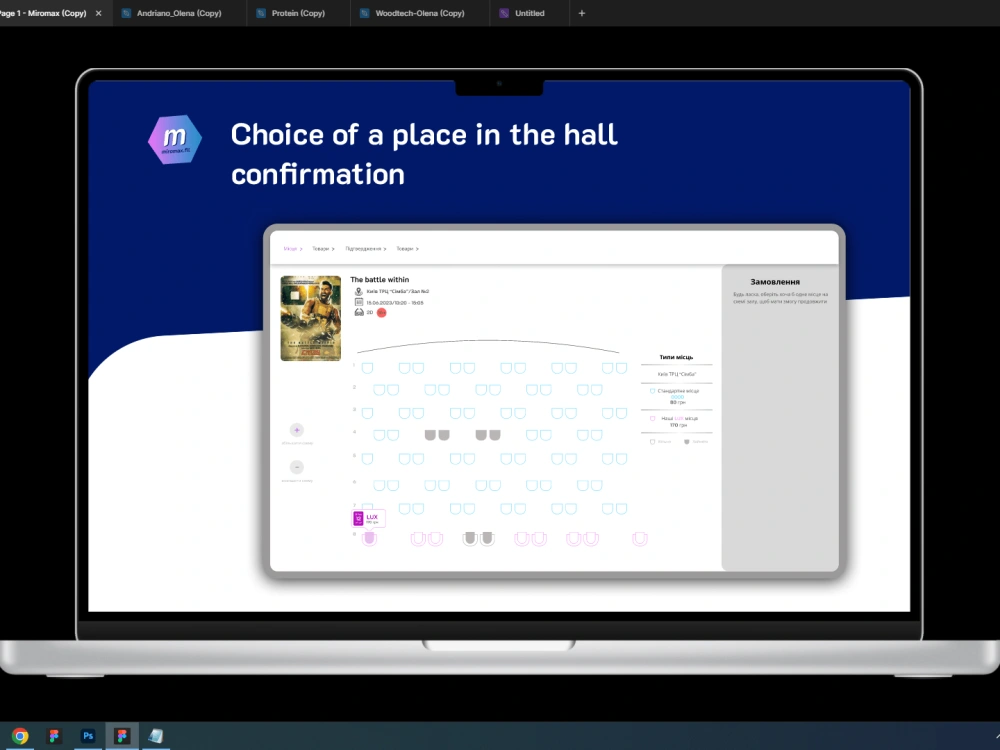This screenshot has height=750, width=1000.
Task: Click the 170 грн LUX price text
Action: click(677, 425)
